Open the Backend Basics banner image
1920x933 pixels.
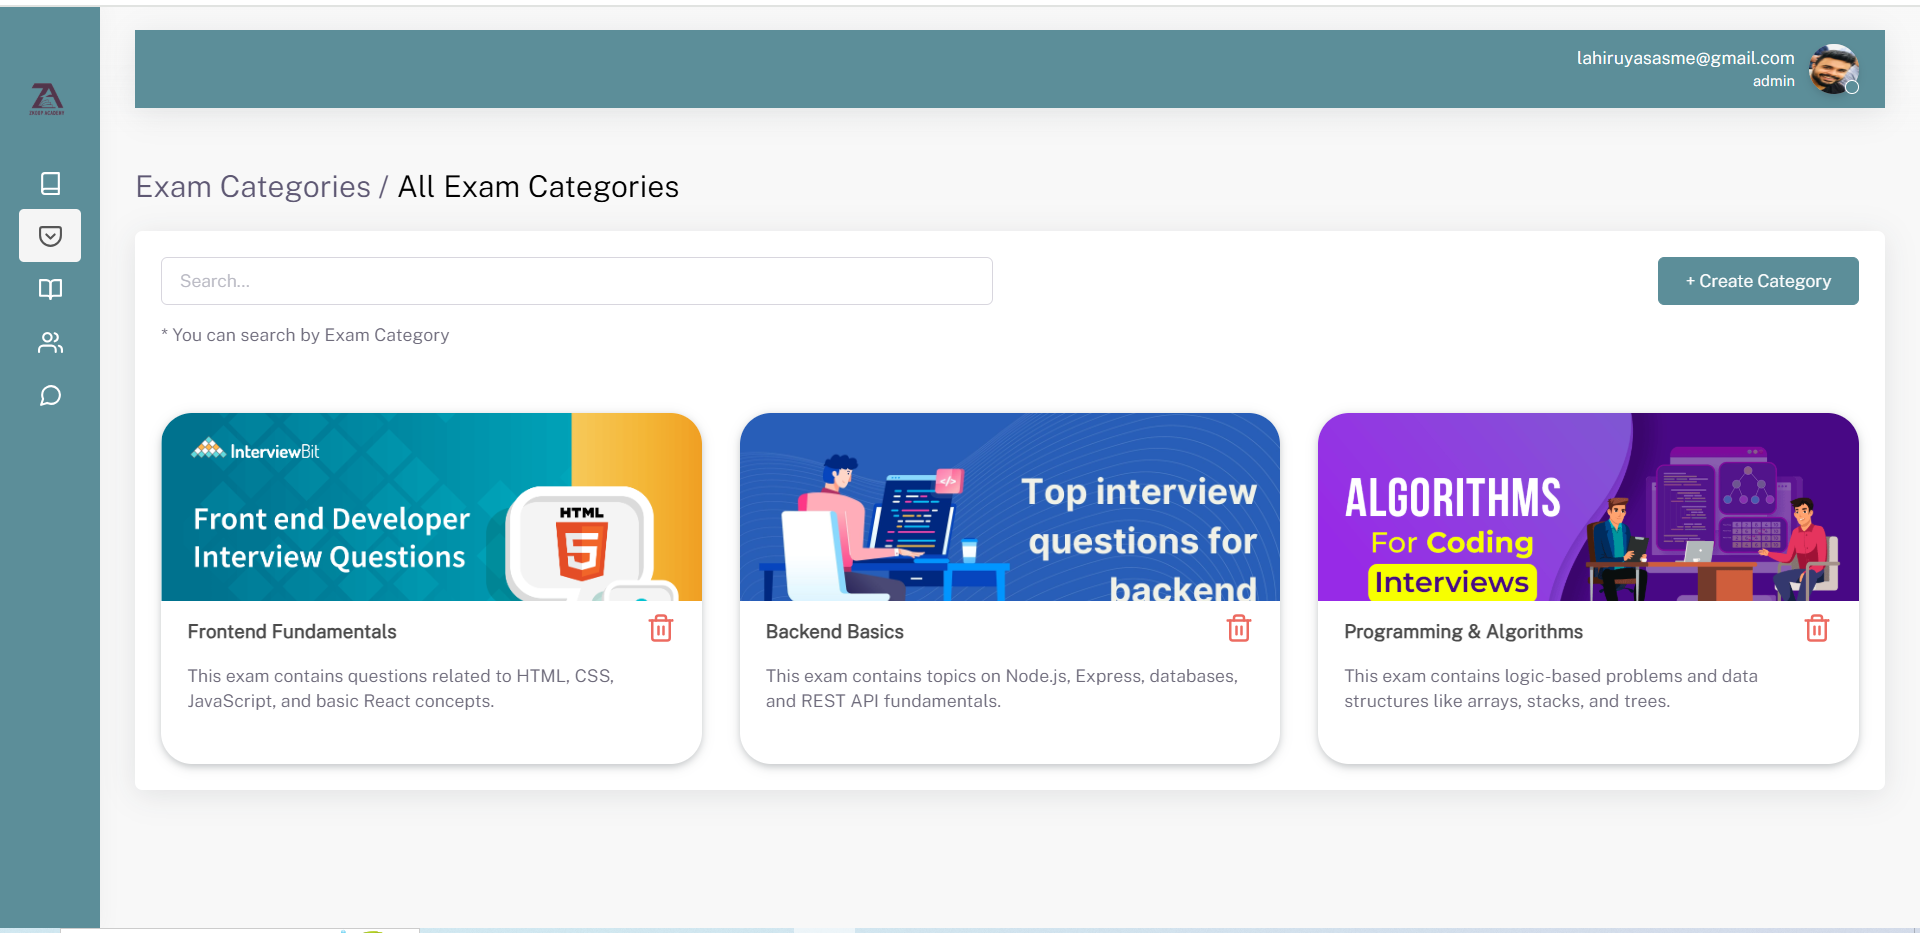1009,507
